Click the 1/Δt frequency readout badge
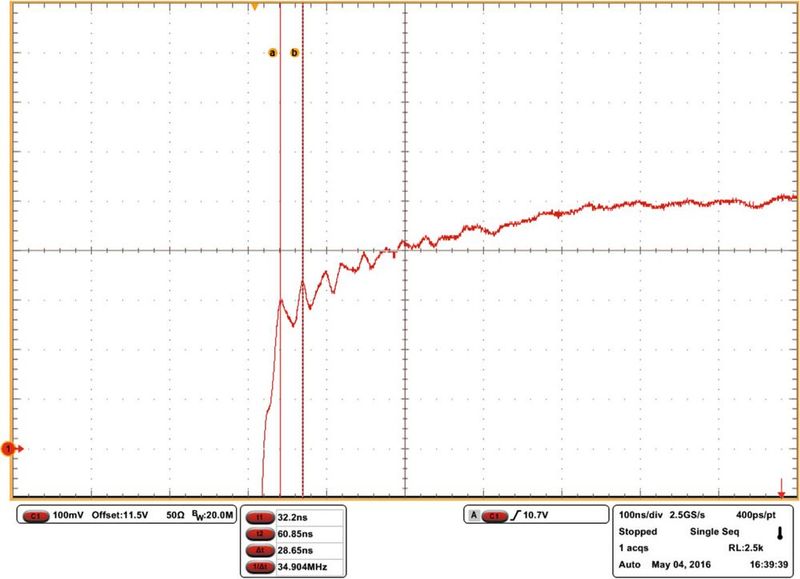 pos(260,567)
